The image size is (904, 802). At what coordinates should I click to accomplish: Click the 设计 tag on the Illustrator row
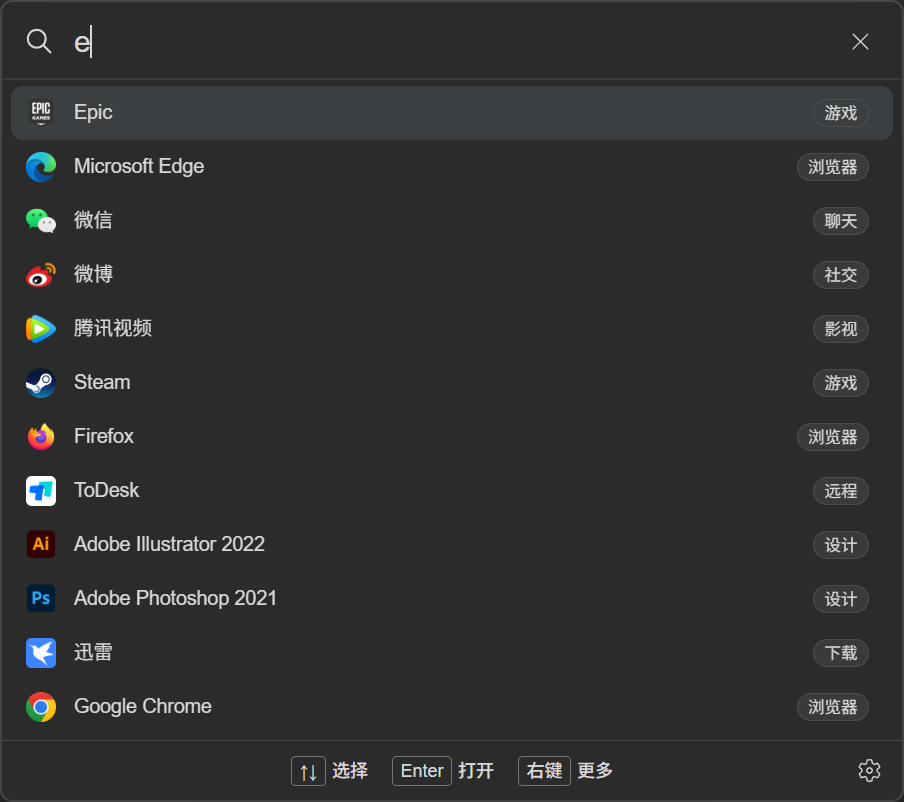[841, 545]
